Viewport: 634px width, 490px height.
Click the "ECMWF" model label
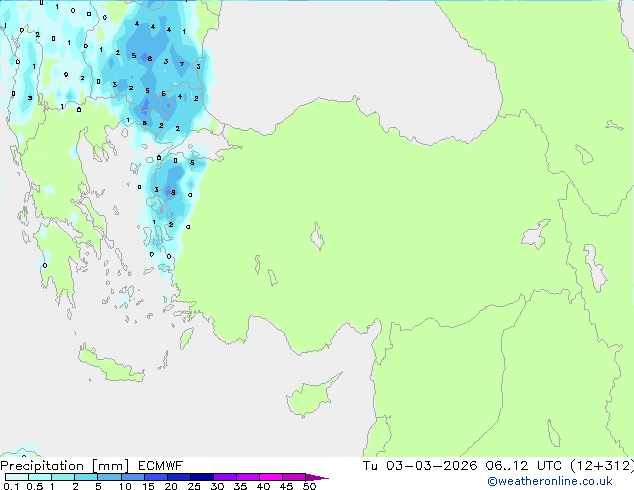[x=161, y=466]
